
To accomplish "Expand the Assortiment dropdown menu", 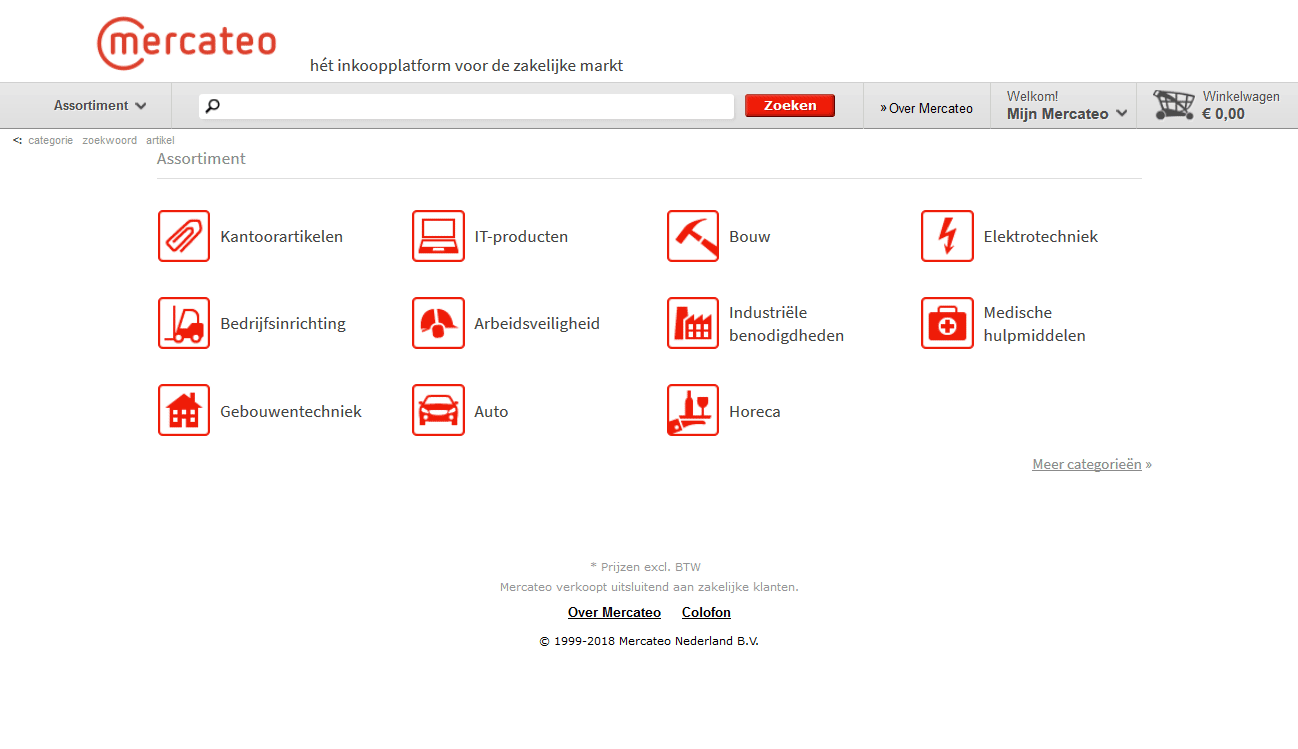I will tap(100, 105).
